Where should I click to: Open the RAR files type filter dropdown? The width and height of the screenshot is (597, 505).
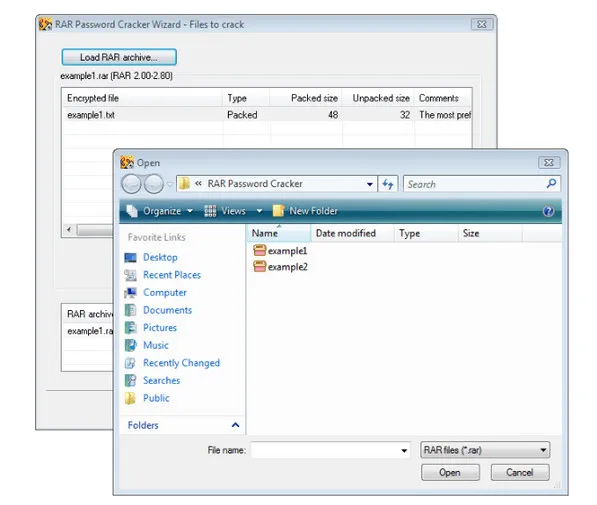point(485,450)
